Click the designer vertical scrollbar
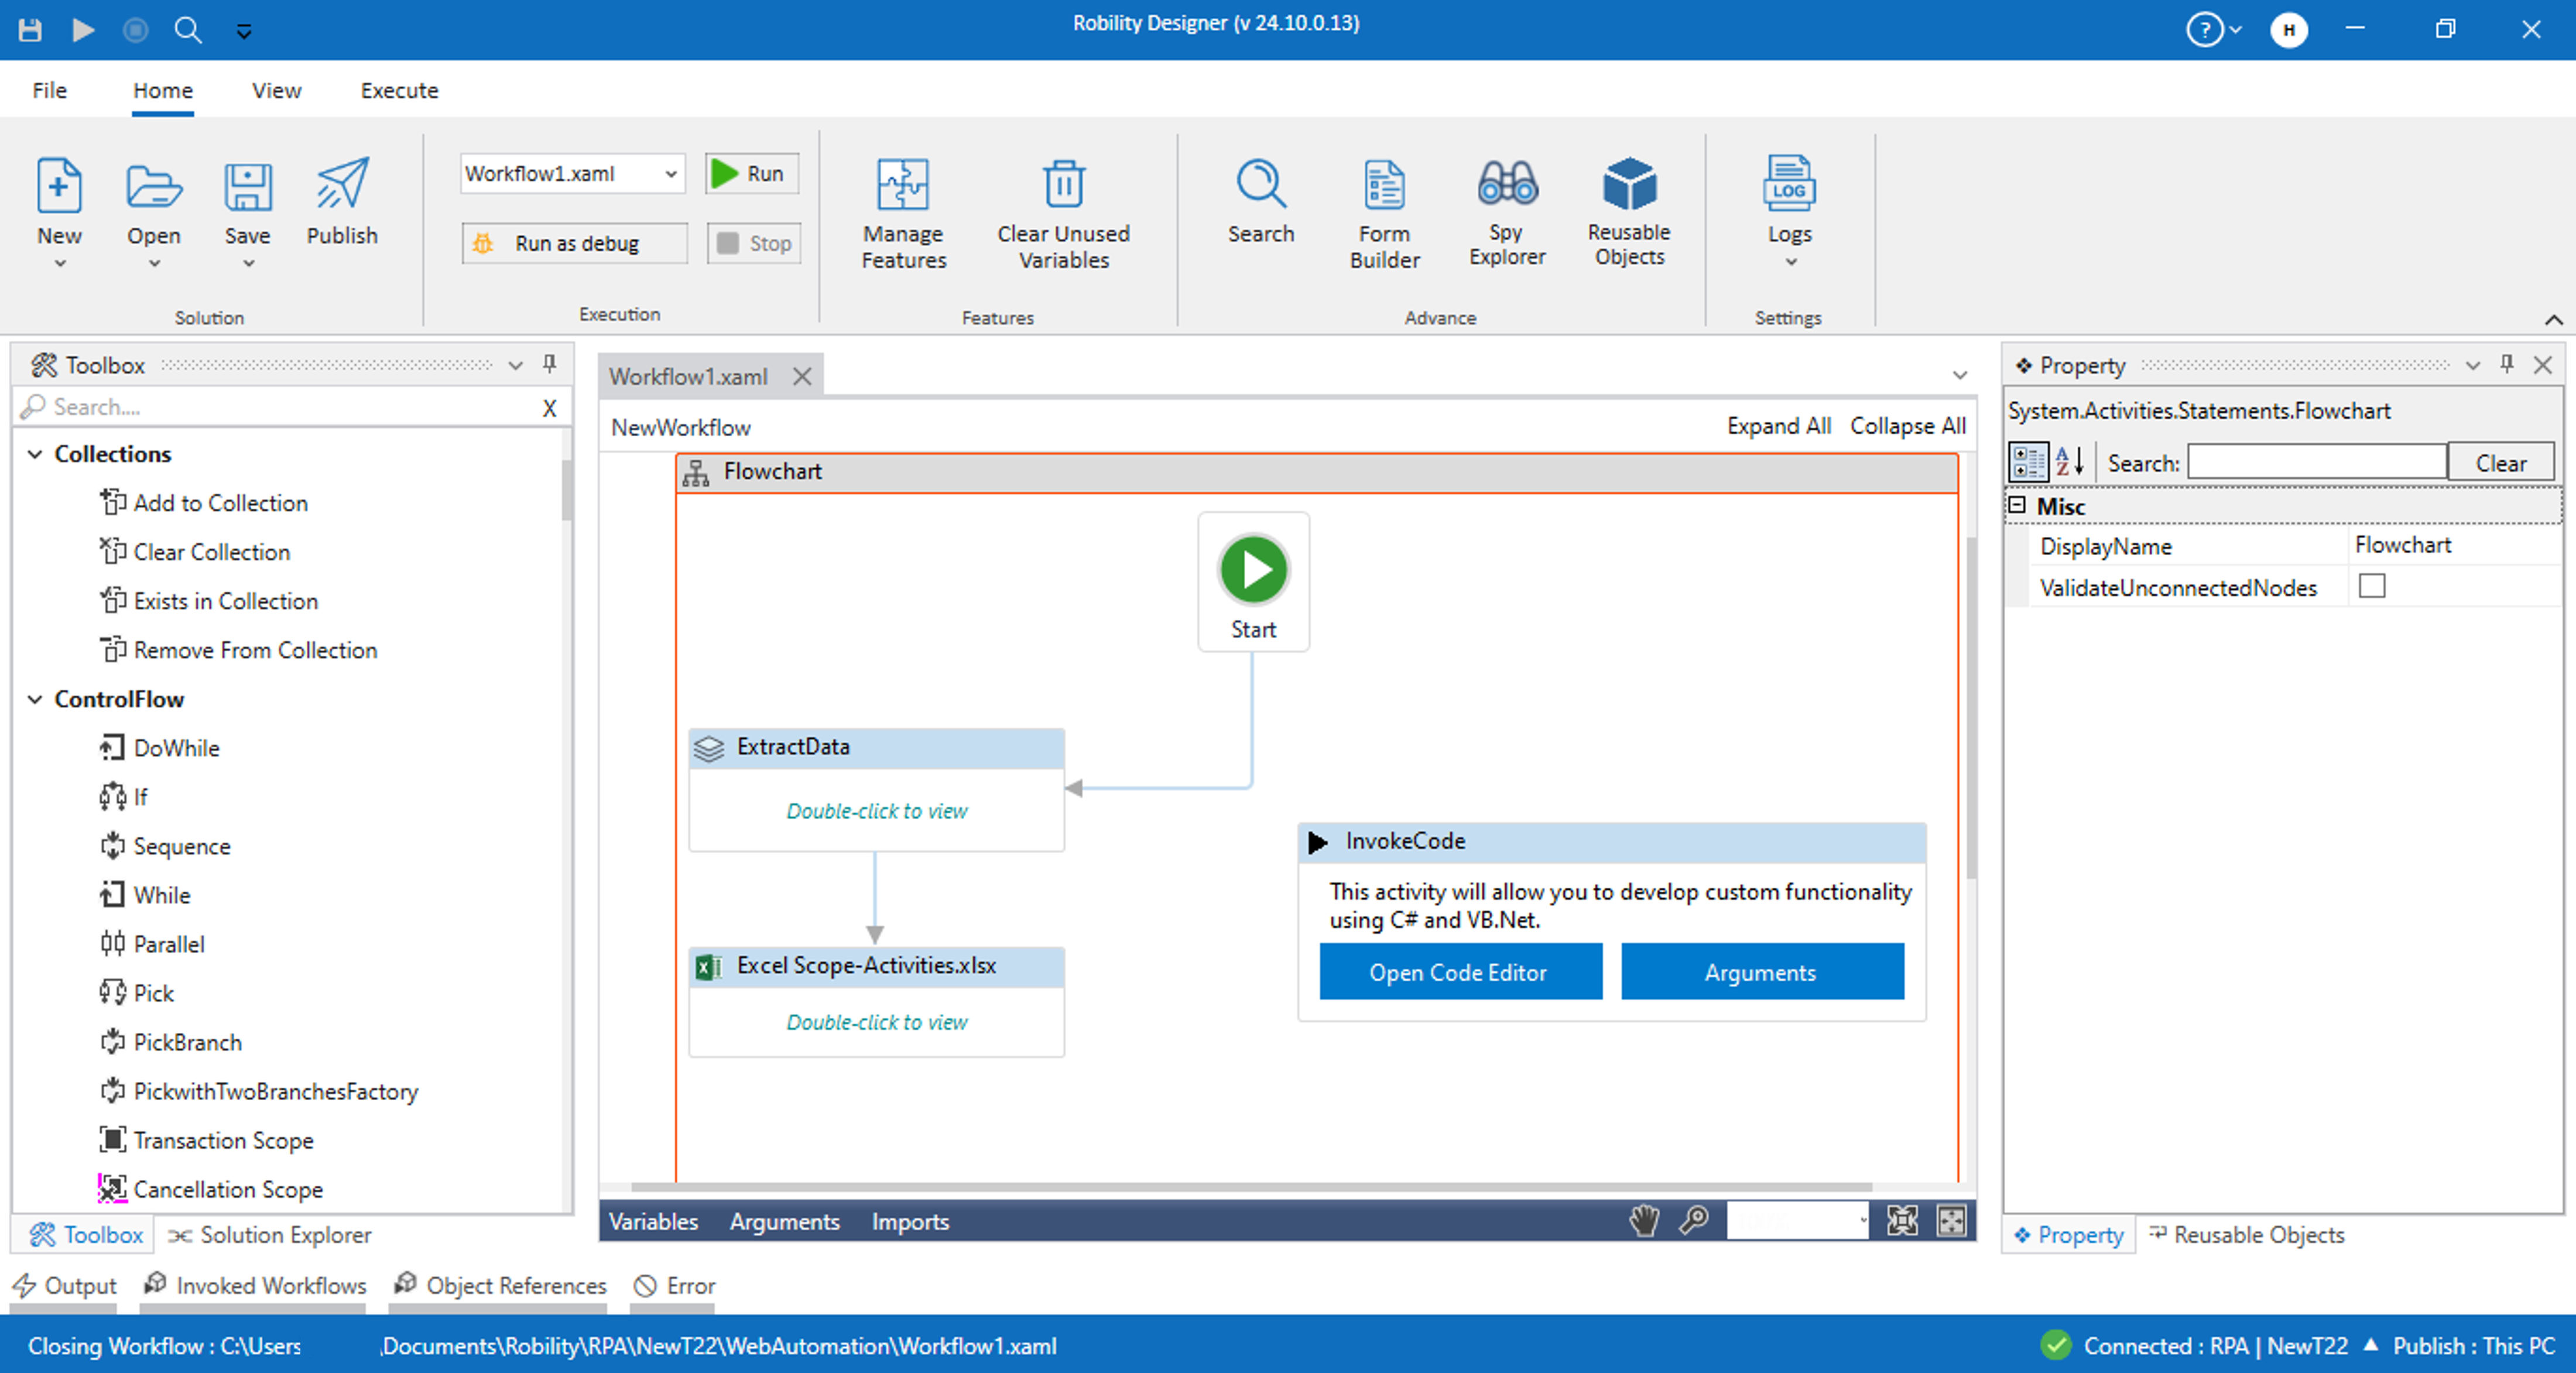Viewport: 2576px width, 1373px height. tap(1971, 708)
